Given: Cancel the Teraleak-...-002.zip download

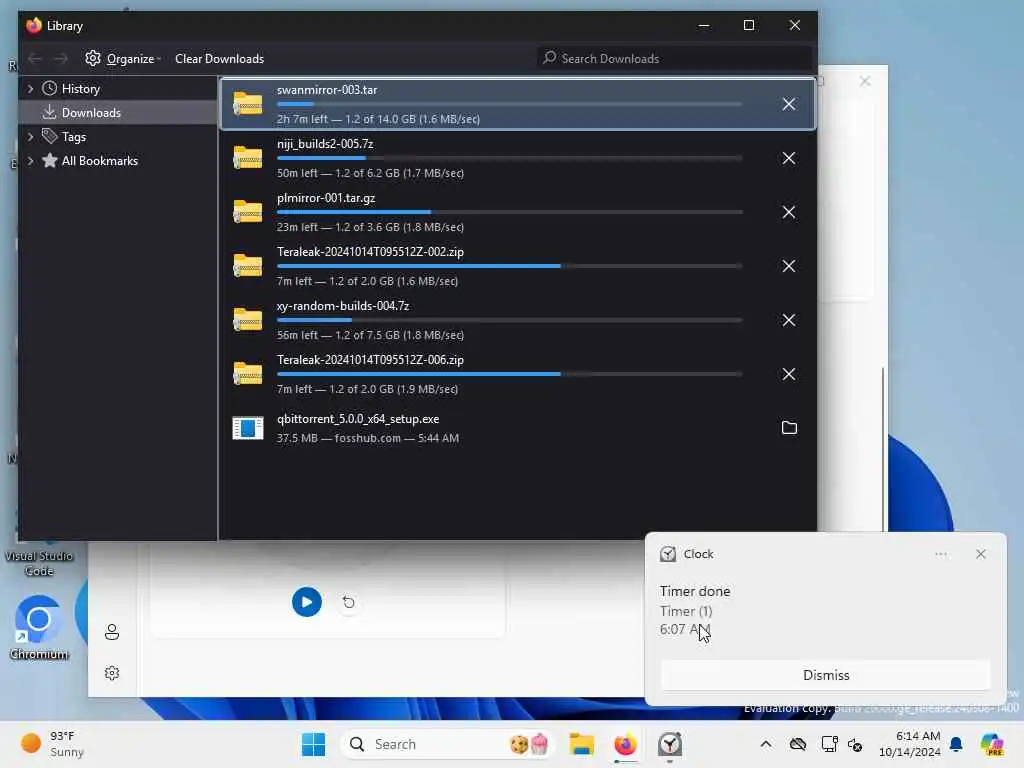Looking at the screenshot, I should coord(789,266).
